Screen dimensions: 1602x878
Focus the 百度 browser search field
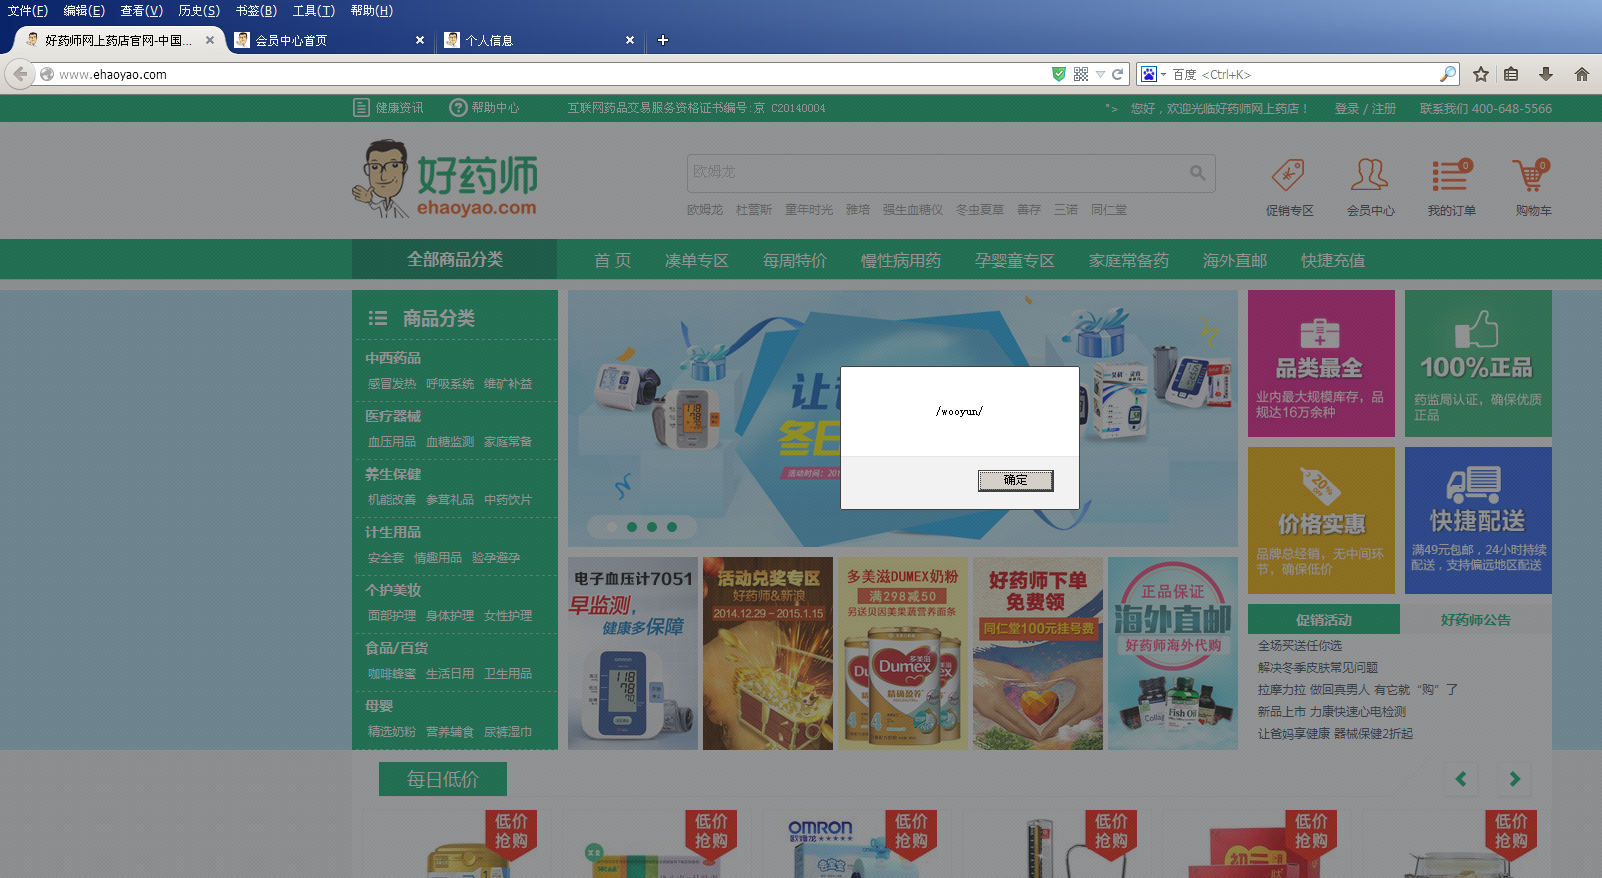pos(1303,74)
